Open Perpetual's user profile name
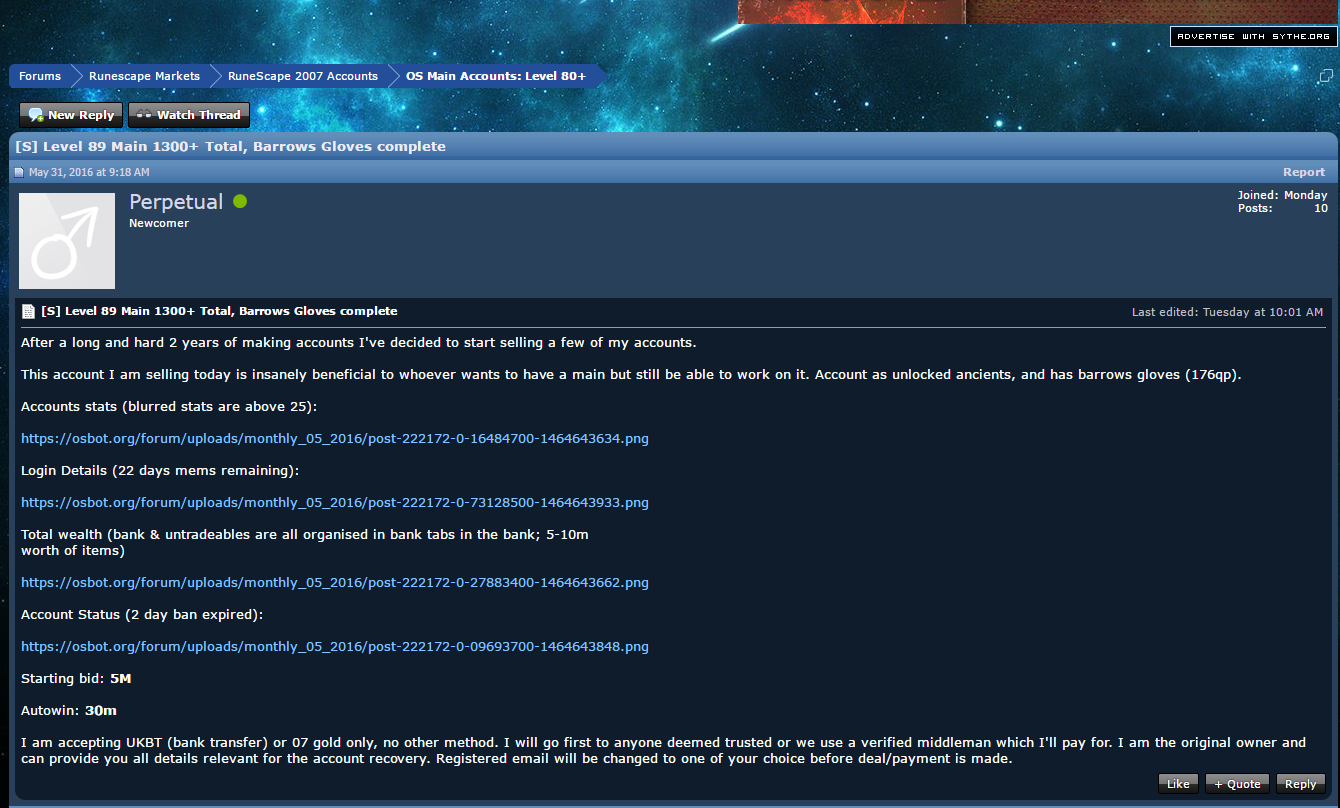 click(176, 202)
